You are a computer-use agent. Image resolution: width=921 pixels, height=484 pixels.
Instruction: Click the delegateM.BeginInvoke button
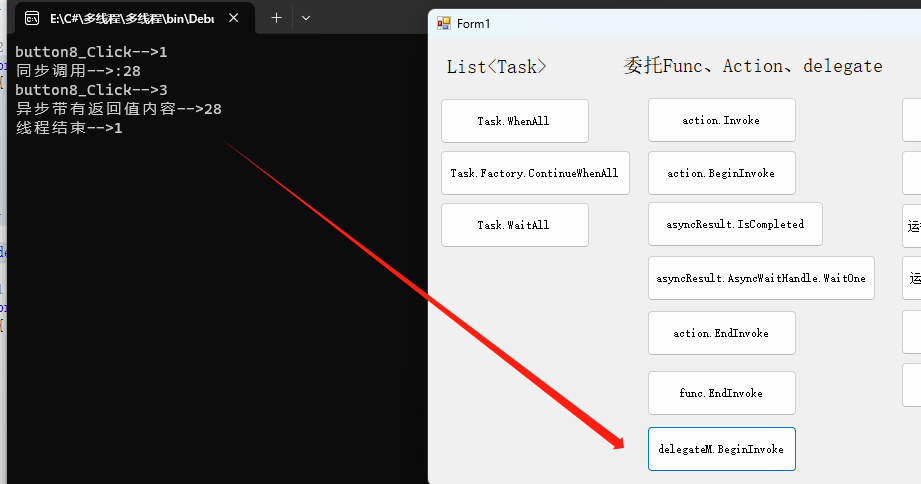[721, 449]
